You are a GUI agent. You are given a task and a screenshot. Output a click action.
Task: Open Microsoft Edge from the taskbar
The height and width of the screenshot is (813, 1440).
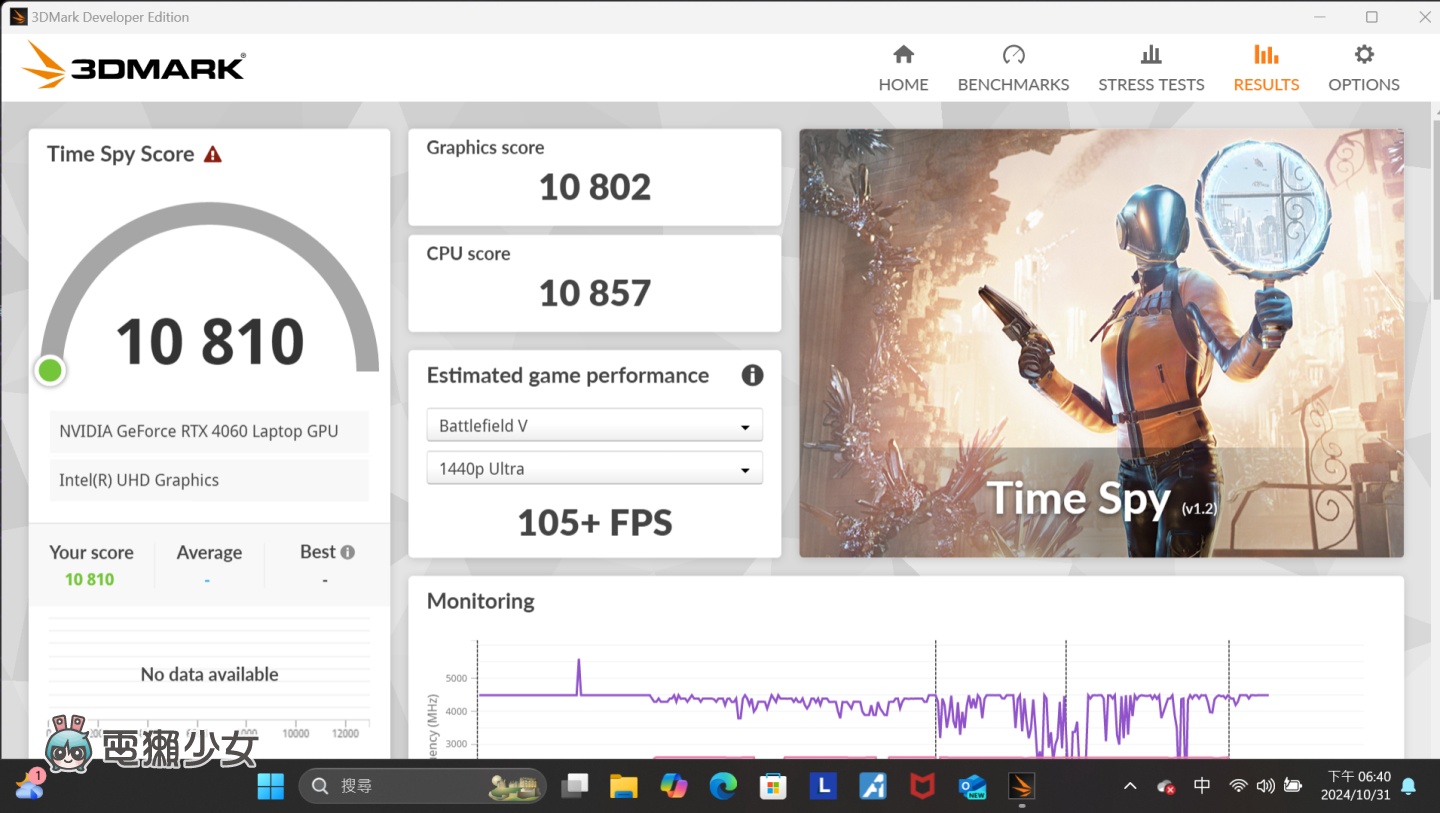723,786
